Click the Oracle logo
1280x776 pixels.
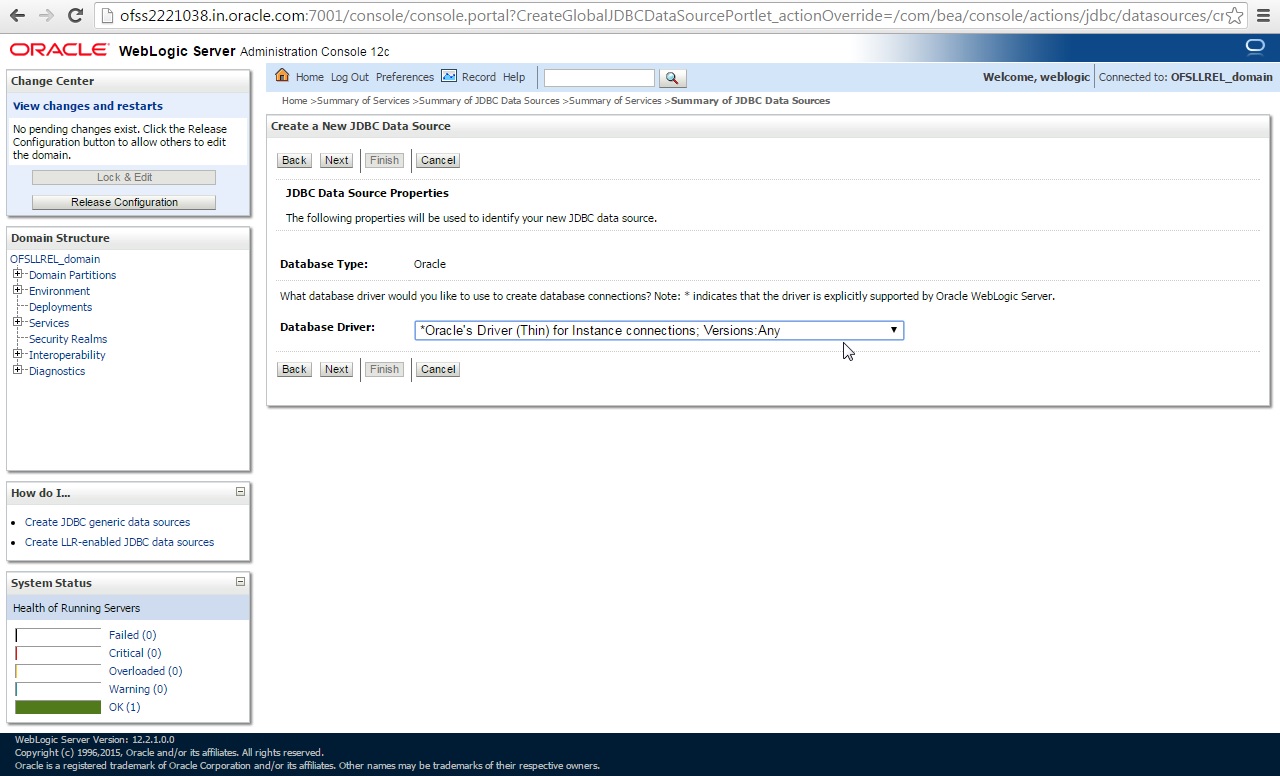tap(59, 50)
